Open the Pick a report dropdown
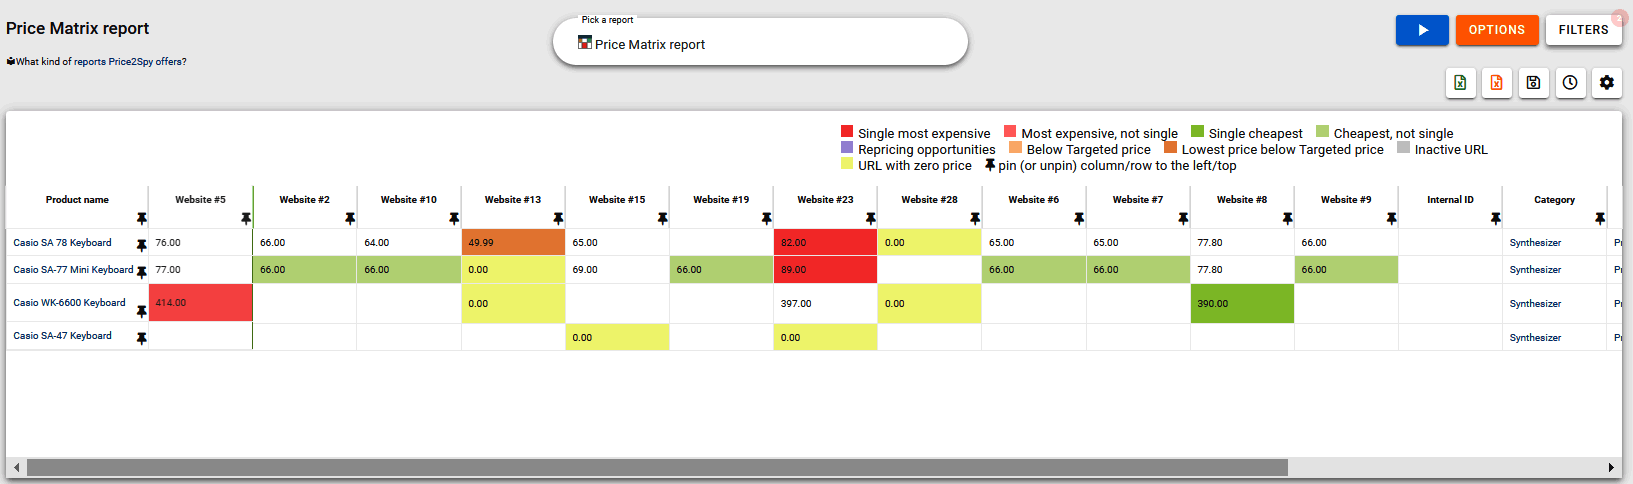This screenshot has width=1633, height=484. pos(760,44)
